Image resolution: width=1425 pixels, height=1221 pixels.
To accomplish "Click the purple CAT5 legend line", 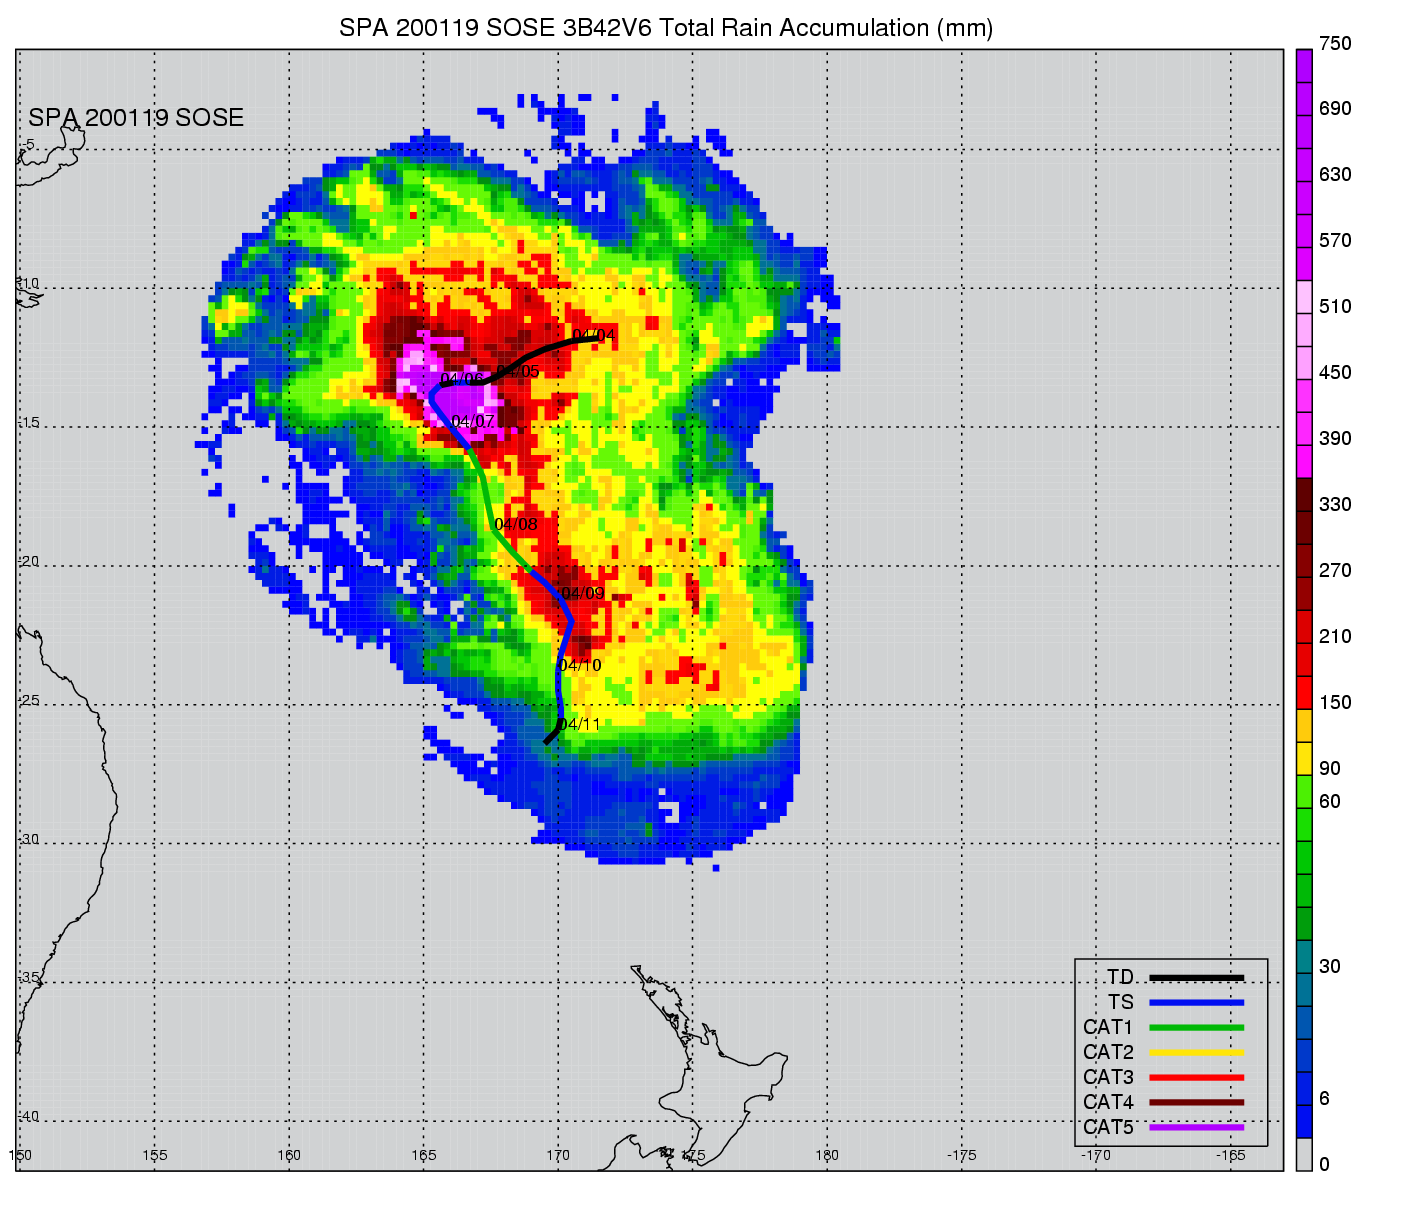I will coord(1196,1127).
